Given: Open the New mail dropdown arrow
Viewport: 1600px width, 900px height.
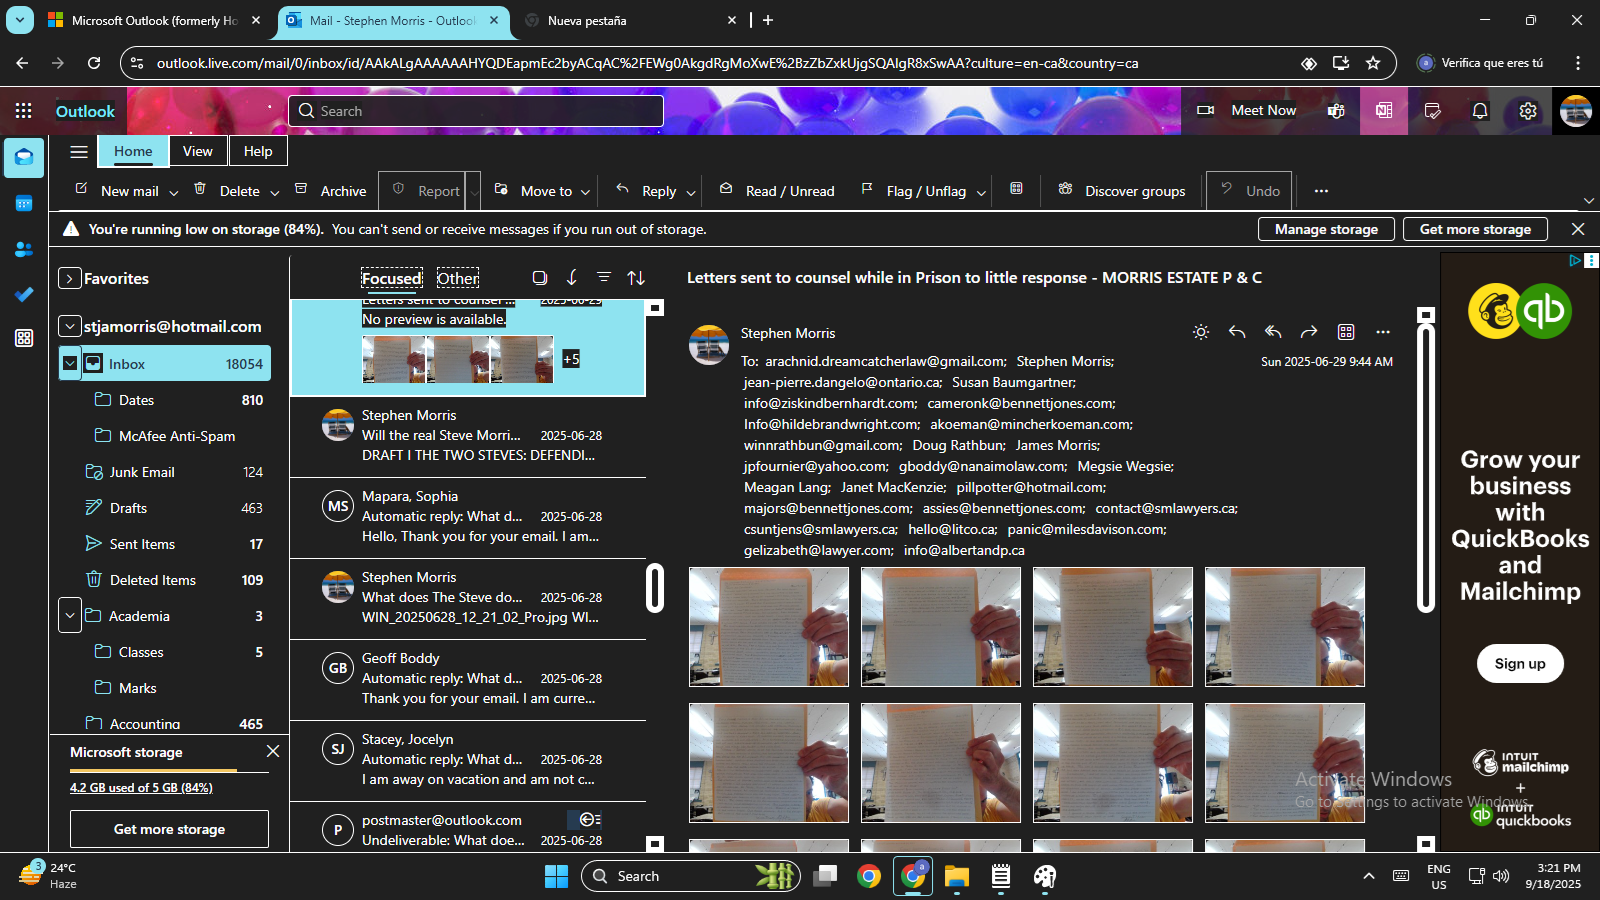Looking at the screenshot, I should point(173,192).
